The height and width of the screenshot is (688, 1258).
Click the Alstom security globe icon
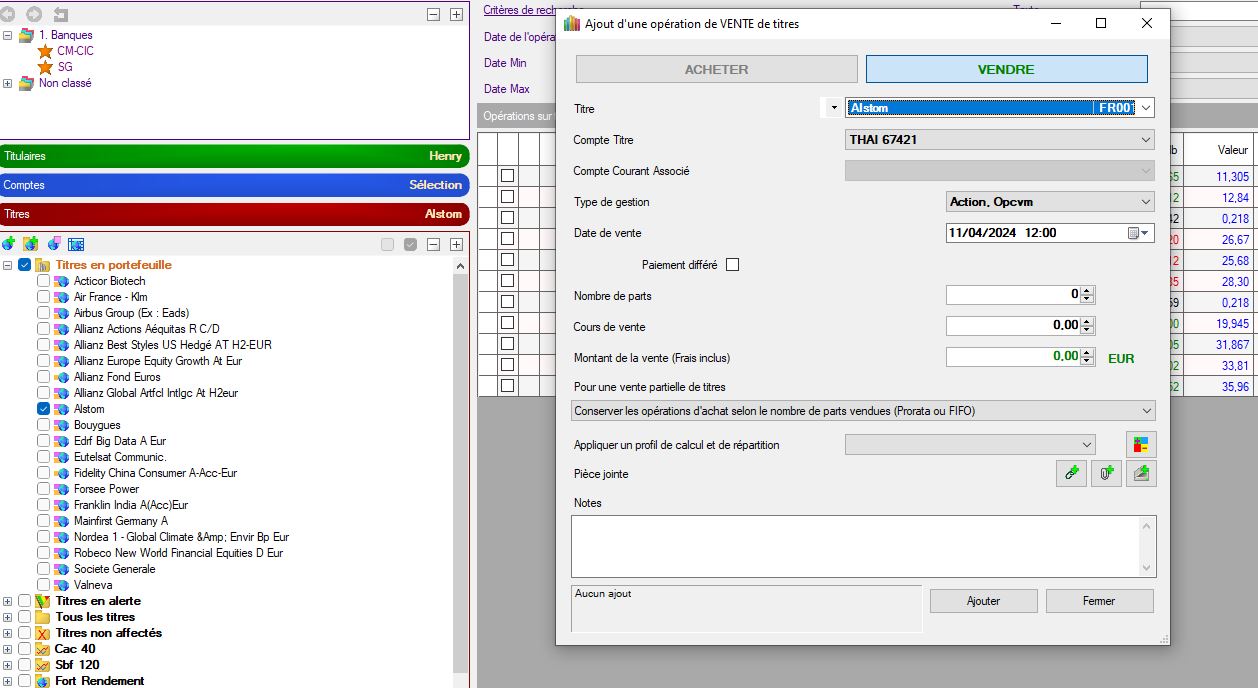tap(61, 409)
